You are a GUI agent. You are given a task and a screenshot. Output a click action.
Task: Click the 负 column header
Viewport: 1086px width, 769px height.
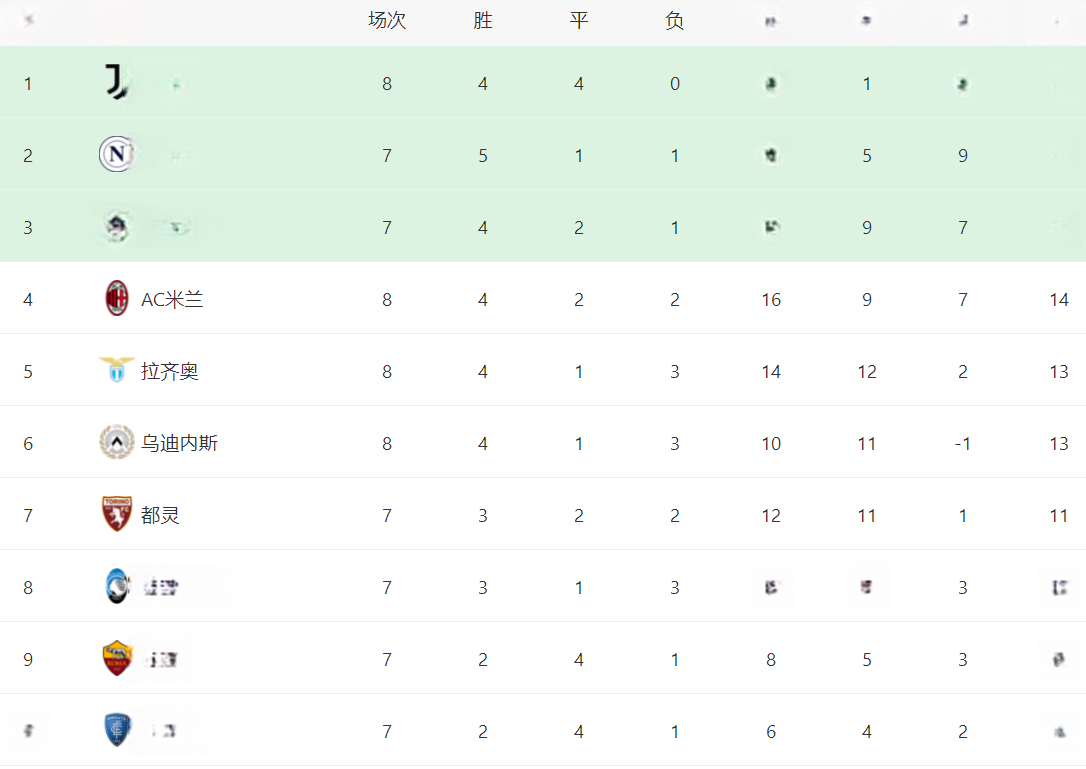point(675,20)
